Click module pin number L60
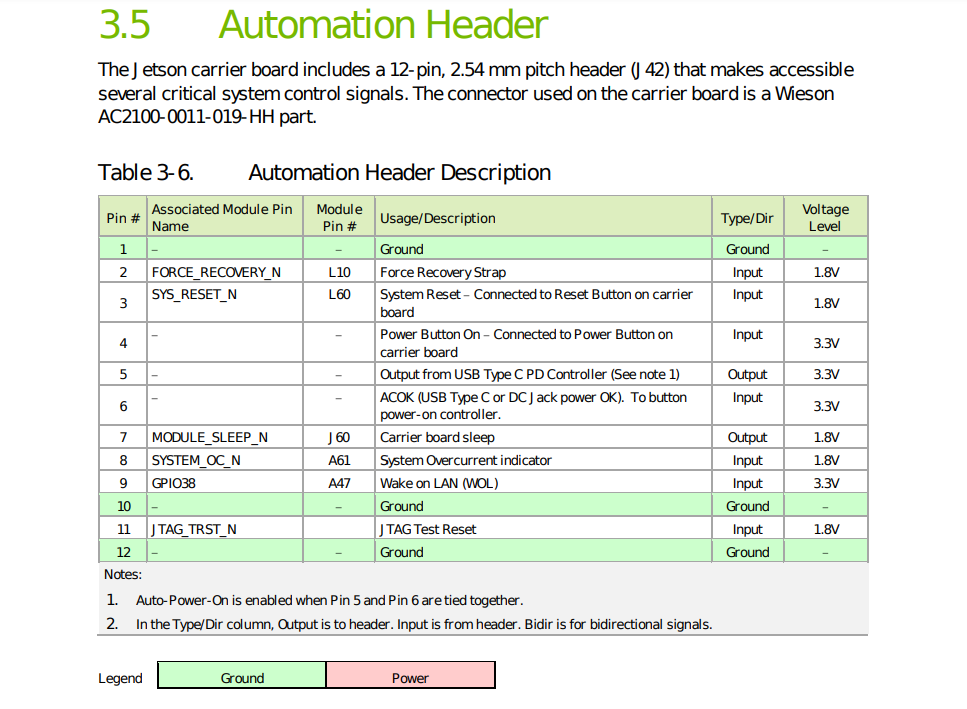967x709 pixels. click(x=339, y=295)
